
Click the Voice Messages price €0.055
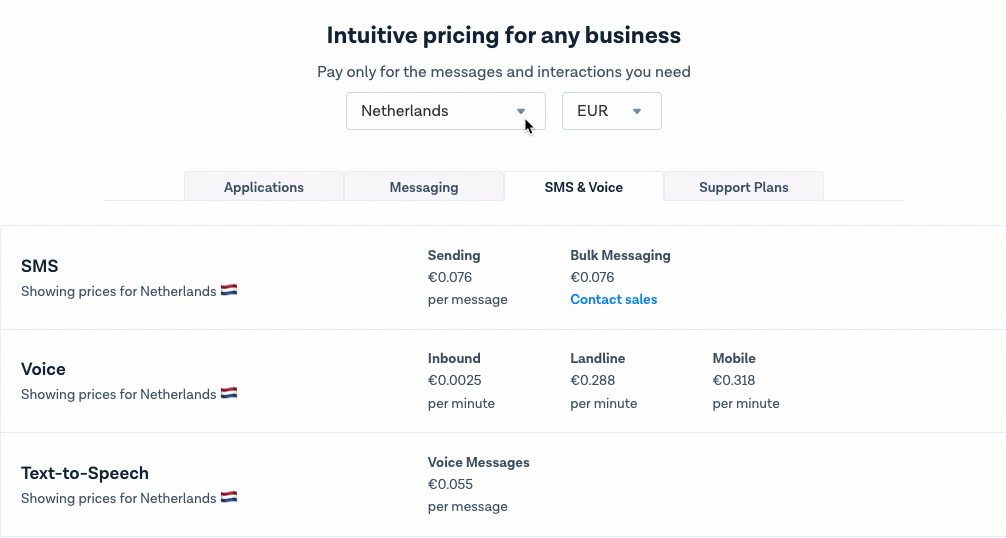450,484
